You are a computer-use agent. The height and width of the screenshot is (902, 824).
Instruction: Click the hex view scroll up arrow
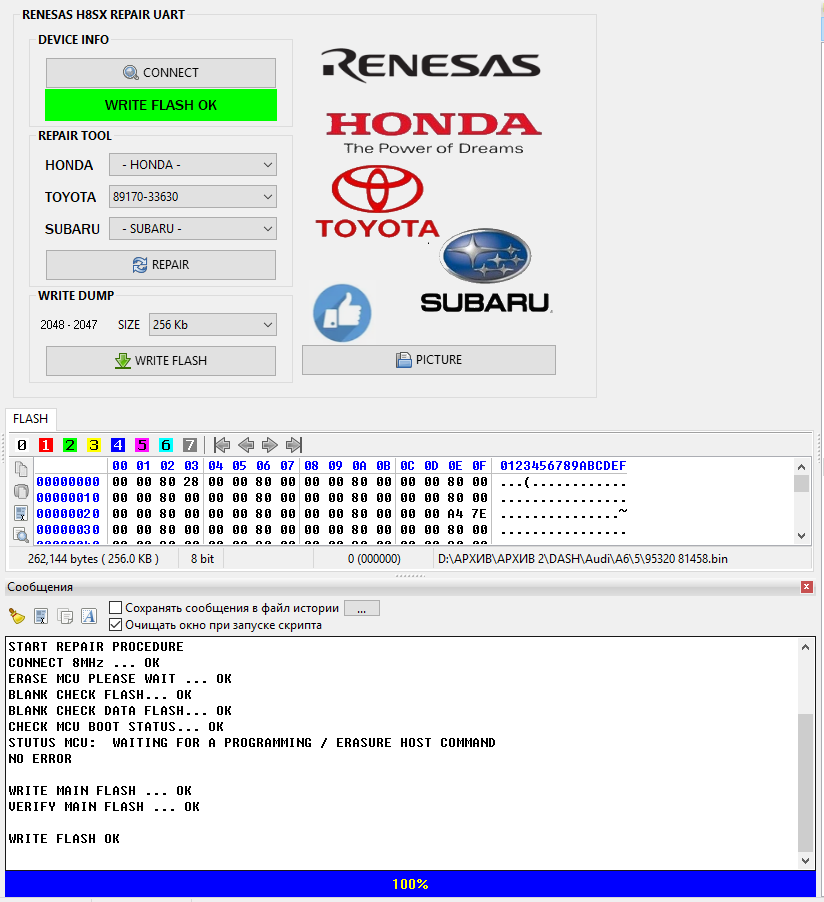(x=802, y=467)
